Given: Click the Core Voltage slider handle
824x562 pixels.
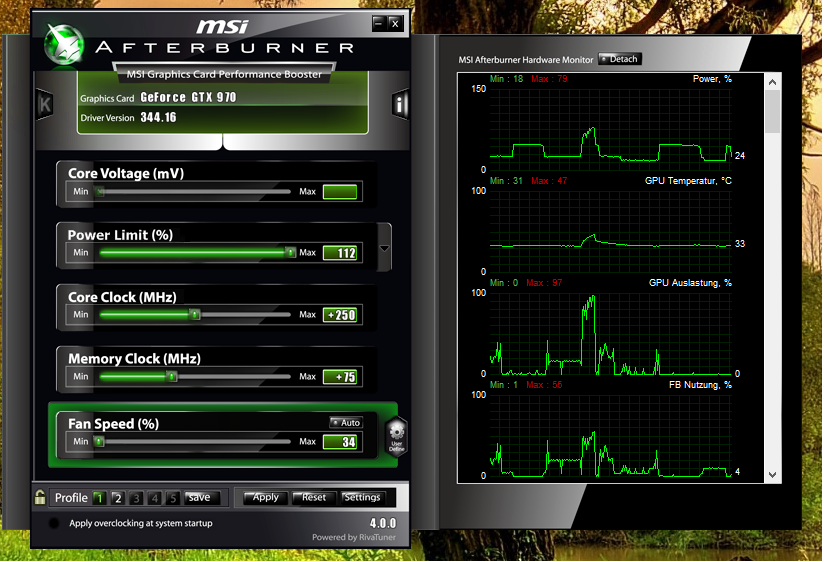Looking at the screenshot, I should [x=100, y=192].
